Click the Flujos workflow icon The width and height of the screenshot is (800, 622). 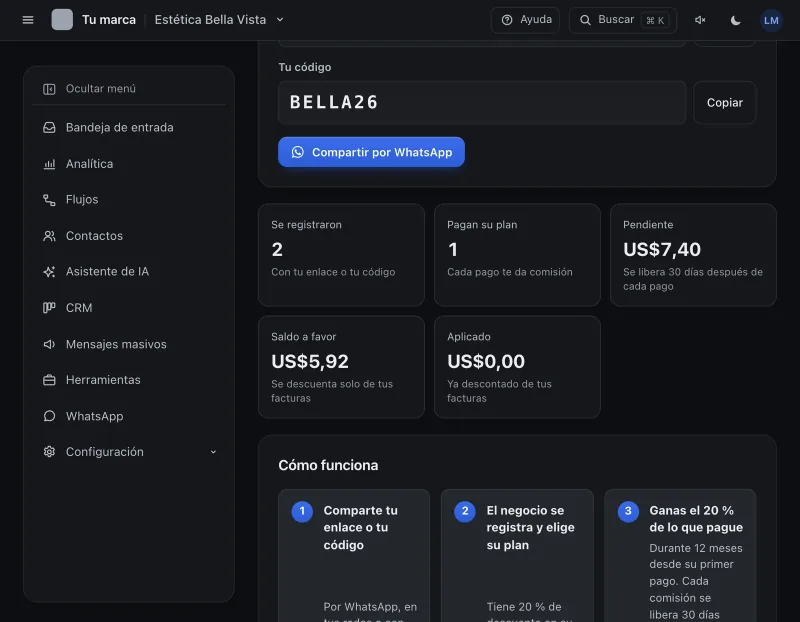49,200
